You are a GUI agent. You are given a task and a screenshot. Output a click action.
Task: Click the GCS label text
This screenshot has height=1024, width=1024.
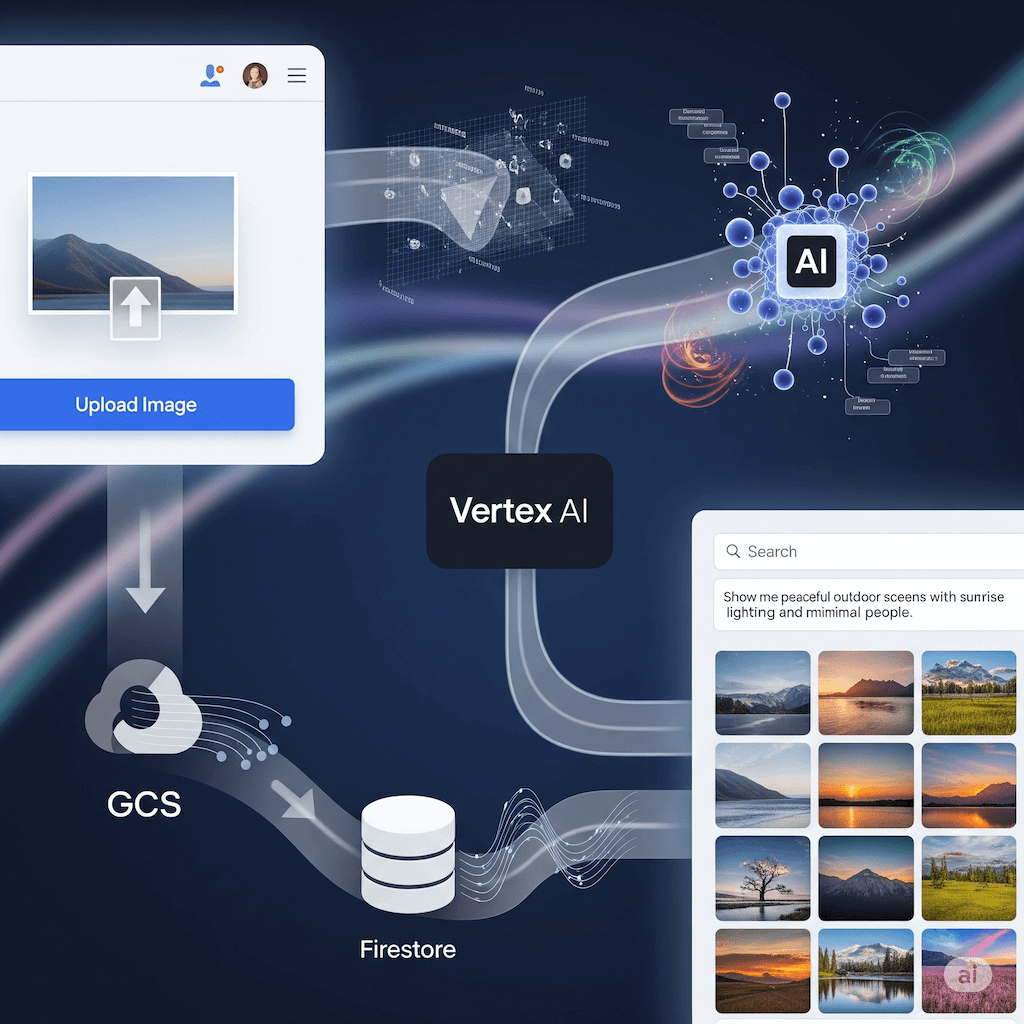pyautogui.click(x=144, y=804)
